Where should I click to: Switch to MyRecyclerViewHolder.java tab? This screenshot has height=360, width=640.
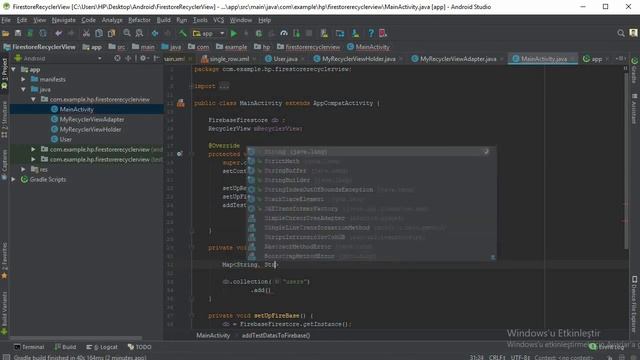358,59
